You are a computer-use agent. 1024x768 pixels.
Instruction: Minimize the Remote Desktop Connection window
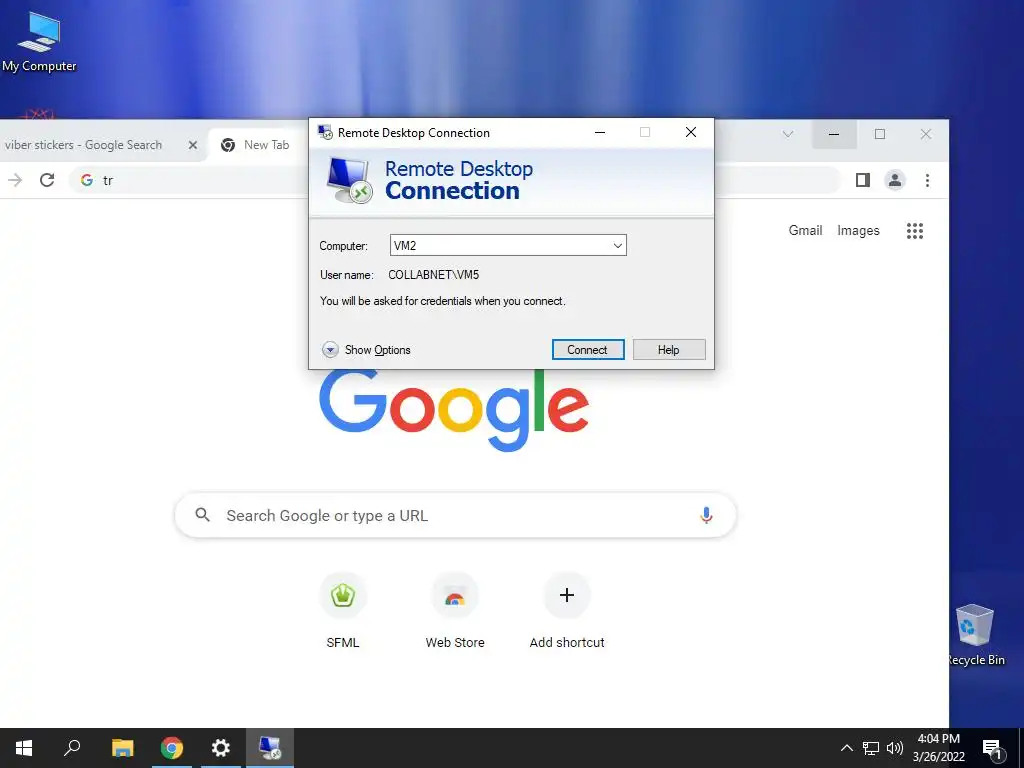pos(600,132)
